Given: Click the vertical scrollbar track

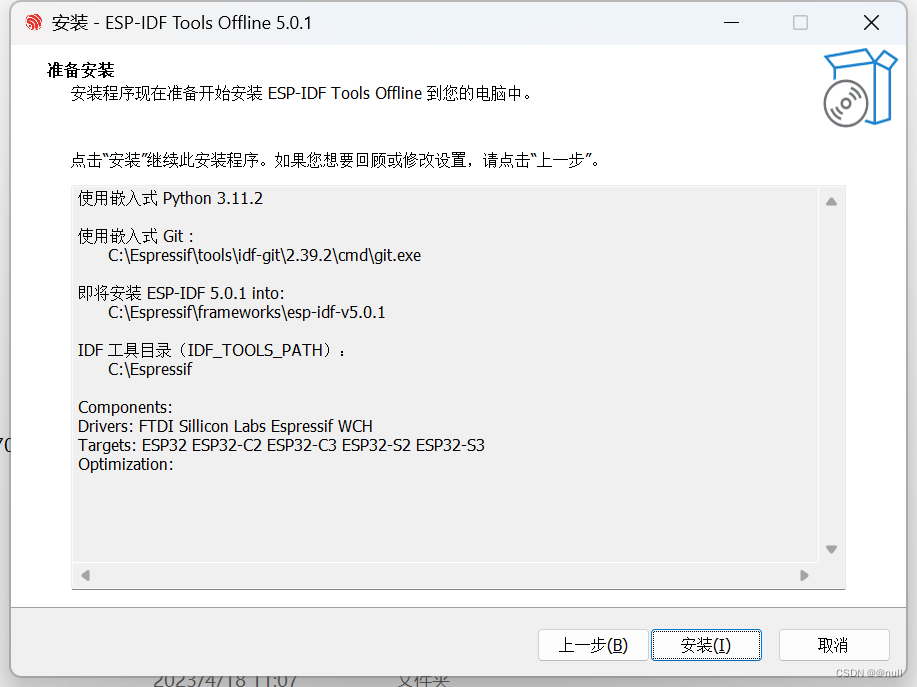Looking at the screenshot, I should point(831,375).
